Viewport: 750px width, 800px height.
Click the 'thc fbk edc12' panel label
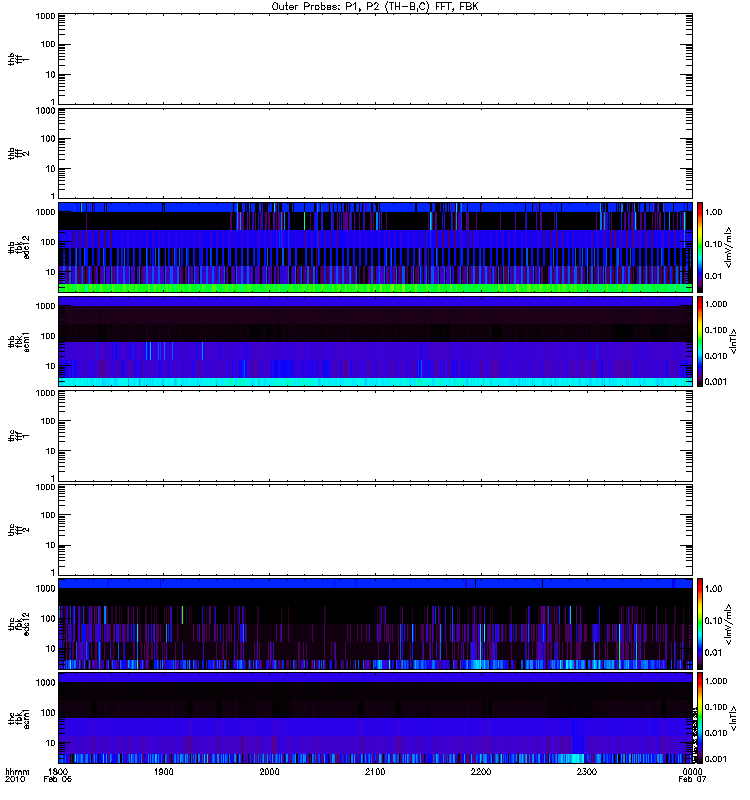coord(18,623)
